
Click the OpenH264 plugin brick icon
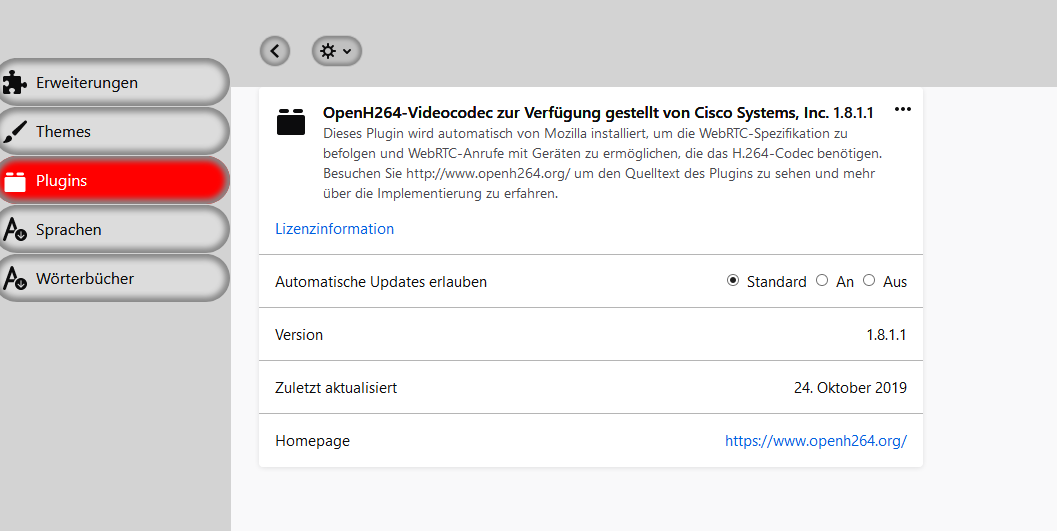291,122
